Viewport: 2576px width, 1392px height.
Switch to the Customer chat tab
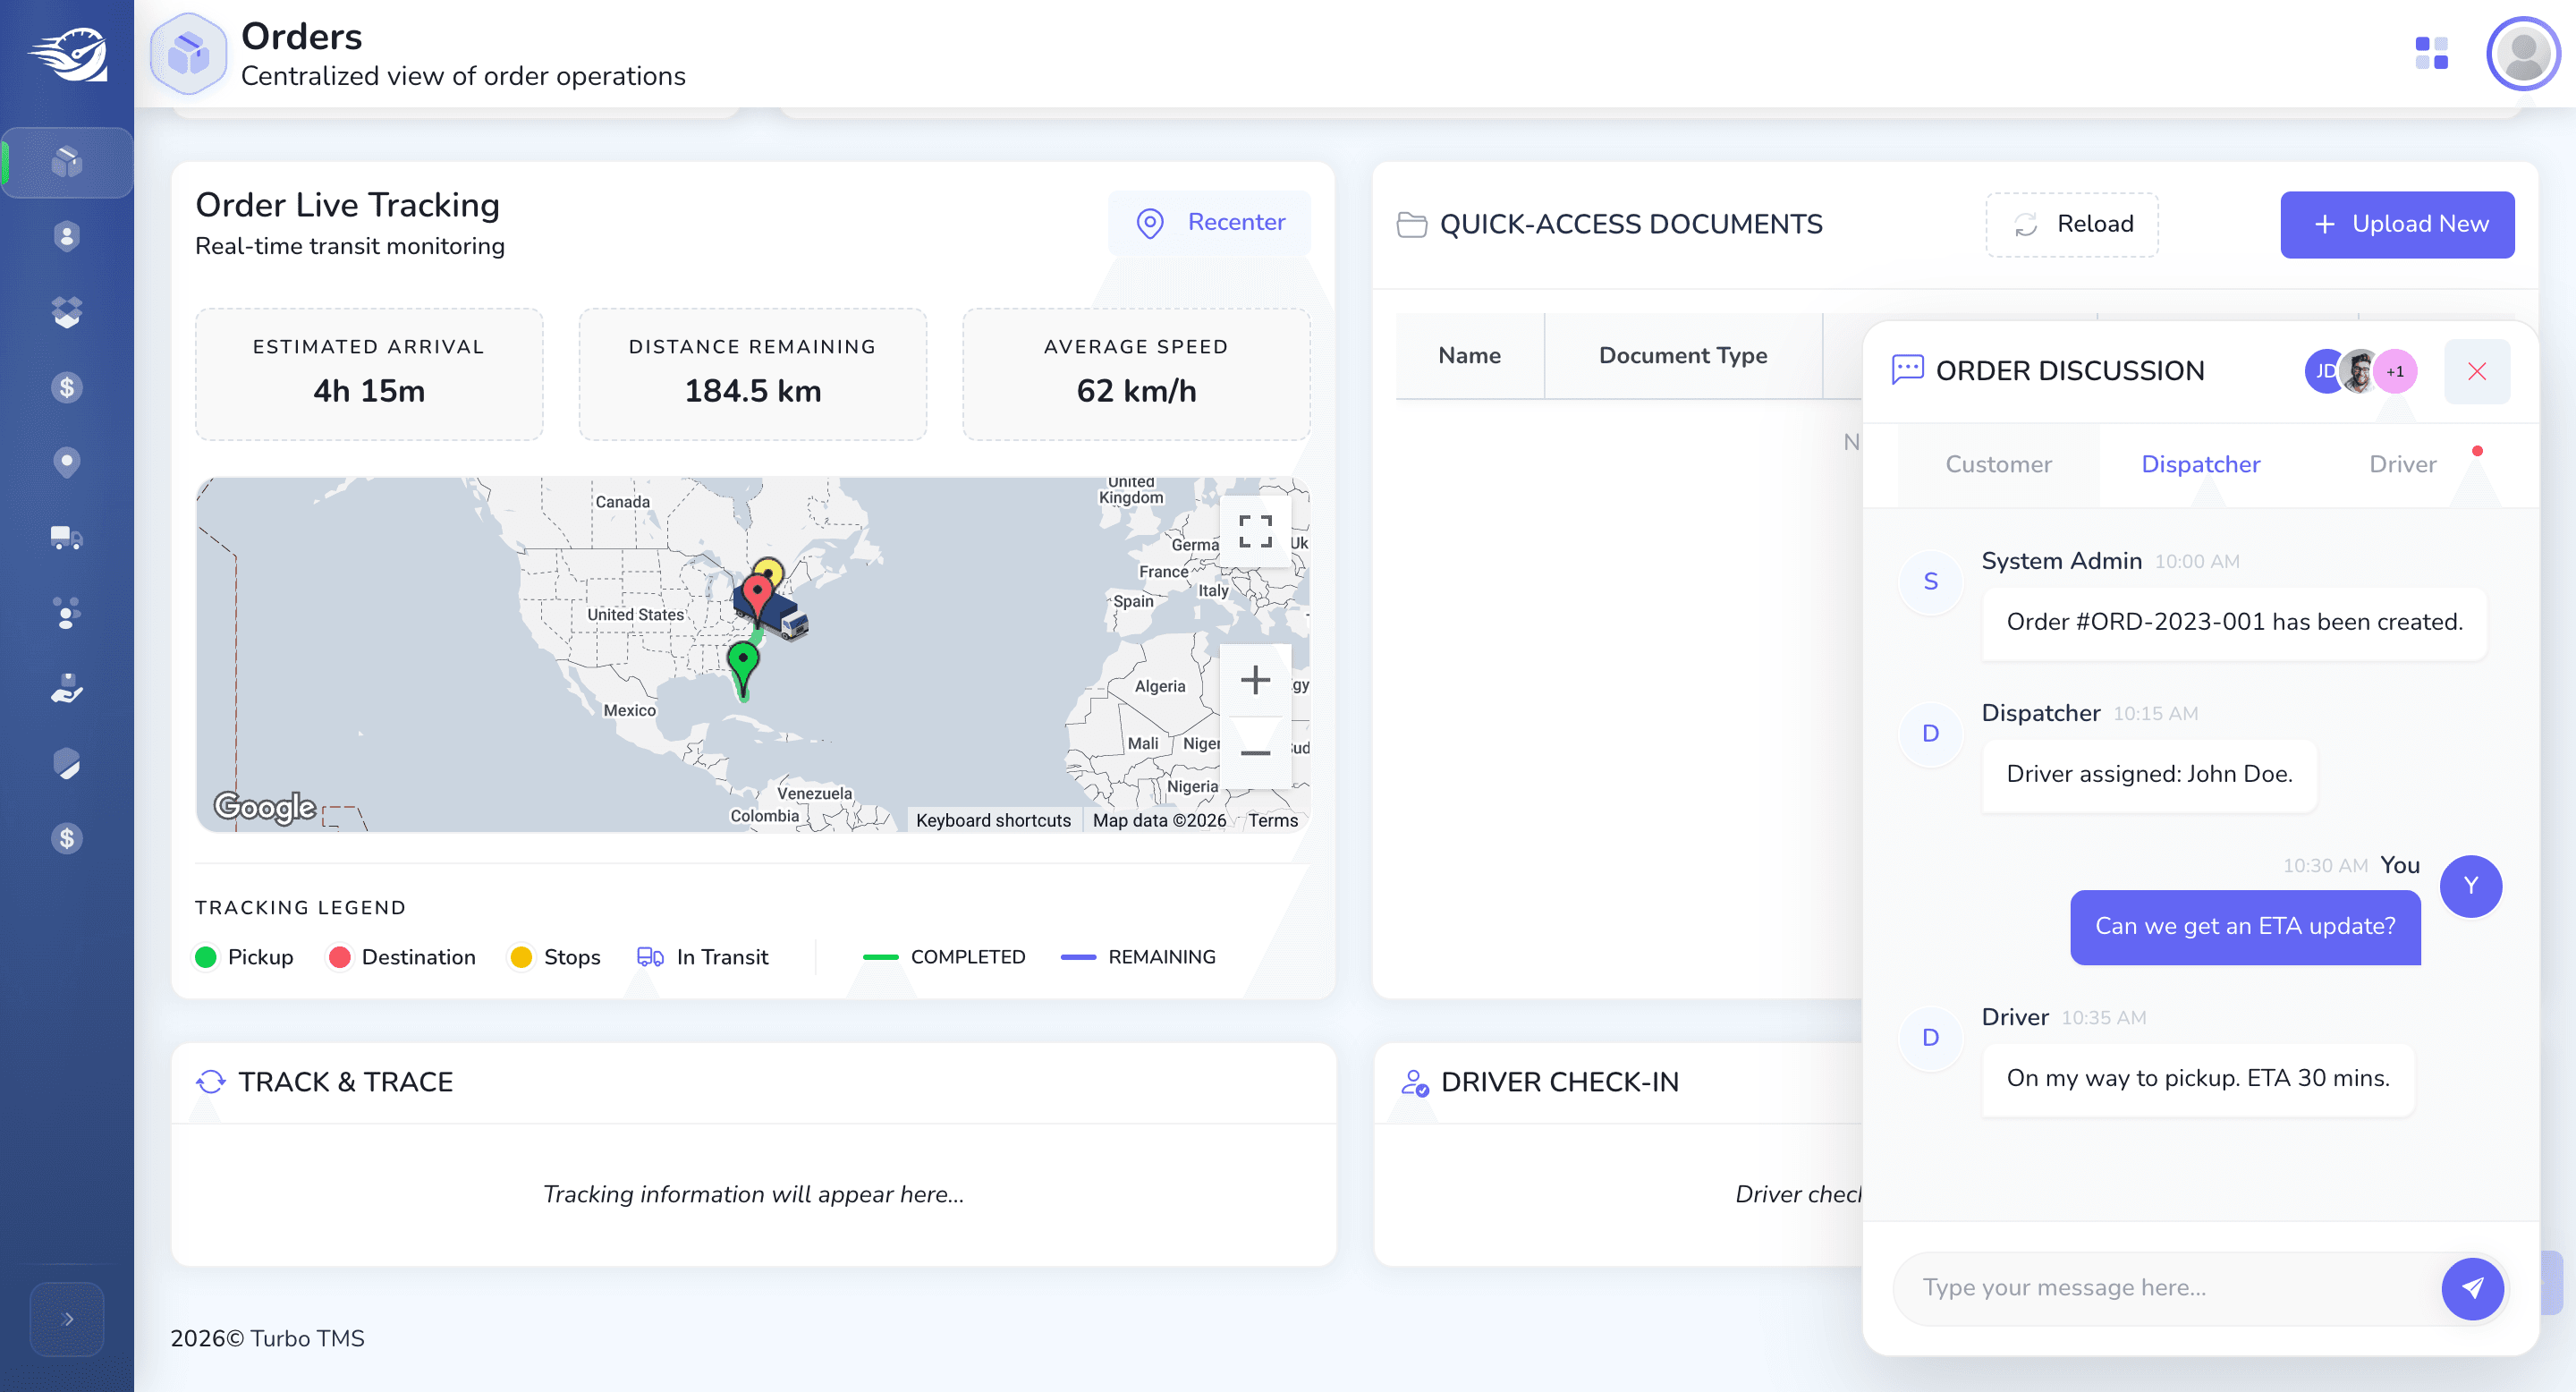[x=1997, y=464]
